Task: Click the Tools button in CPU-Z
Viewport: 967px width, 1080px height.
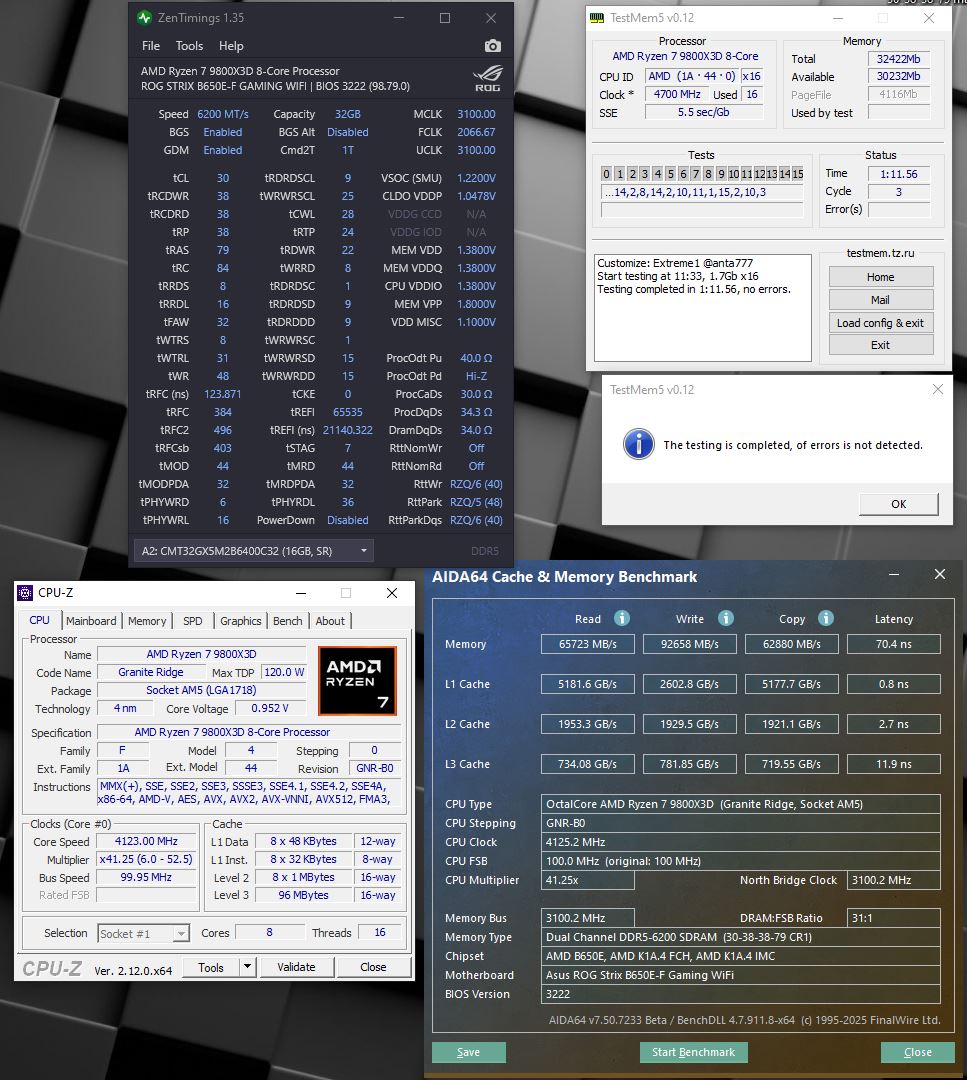Action: pyautogui.click(x=211, y=967)
